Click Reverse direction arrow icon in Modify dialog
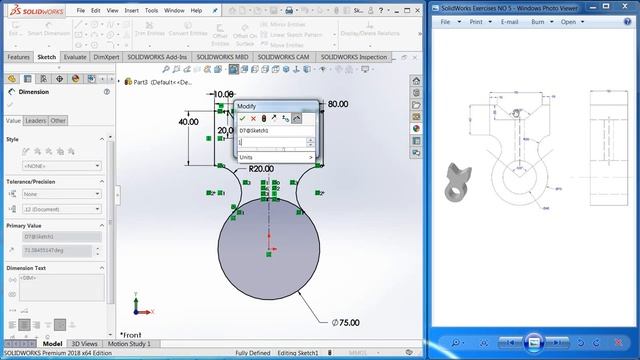Viewport: 640px width, 360px height. pos(274,118)
